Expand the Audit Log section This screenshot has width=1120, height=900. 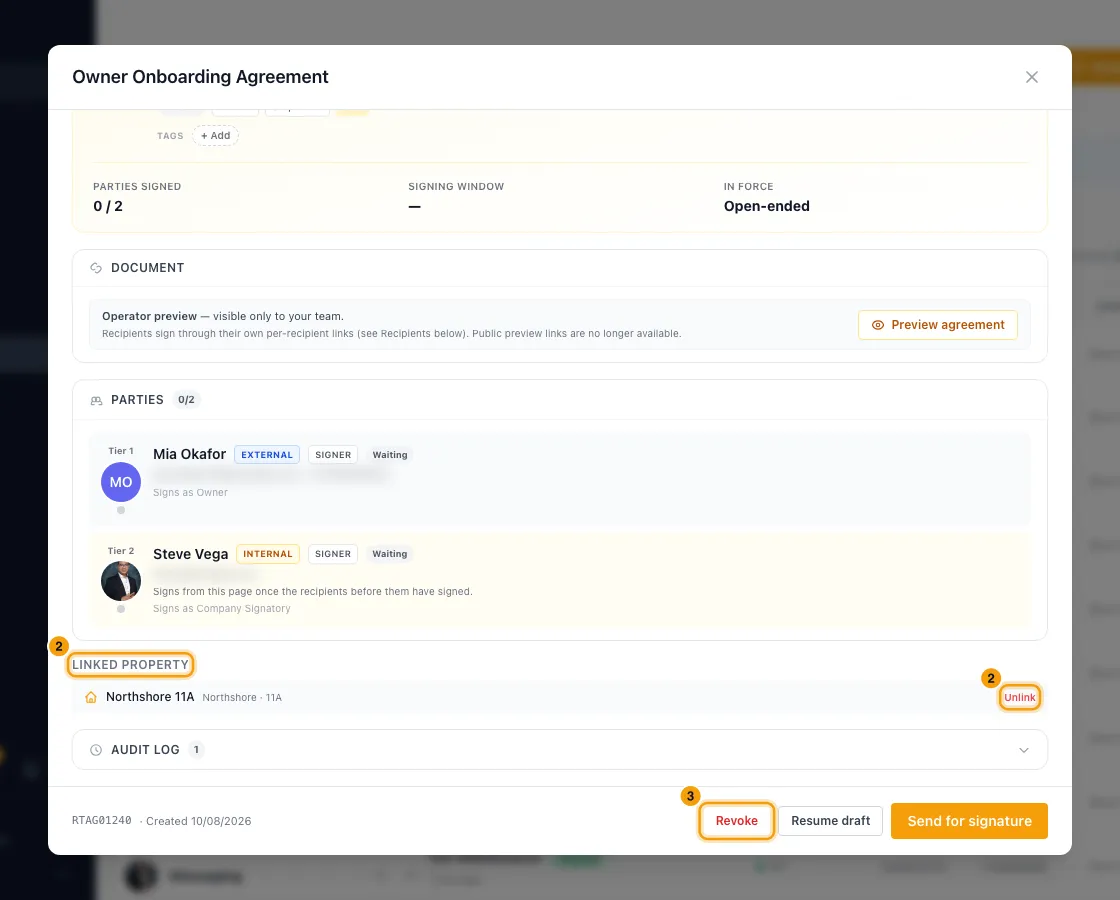[x=560, y=750]
